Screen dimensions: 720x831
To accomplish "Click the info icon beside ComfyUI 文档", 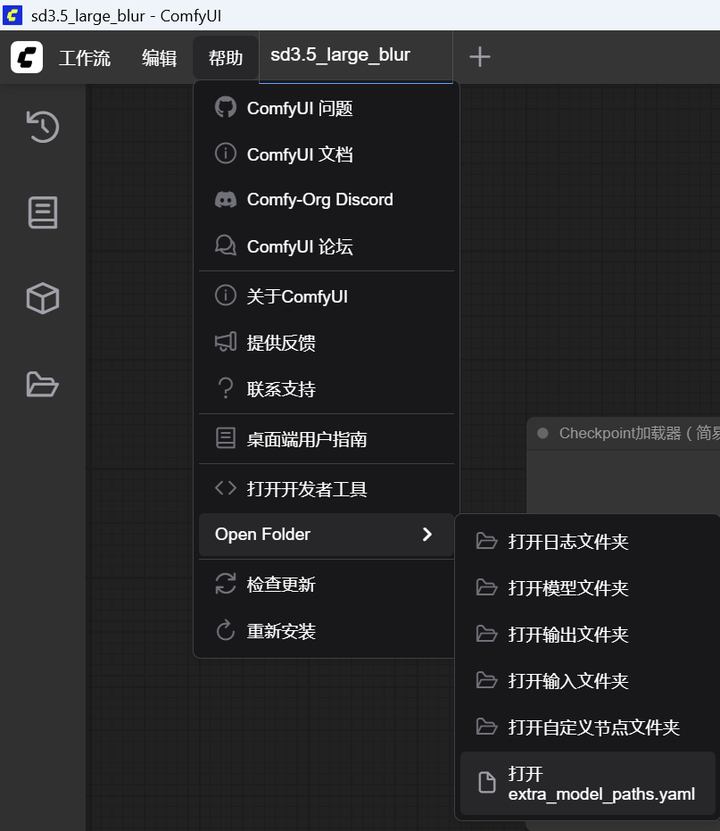I will pos(225,154).
